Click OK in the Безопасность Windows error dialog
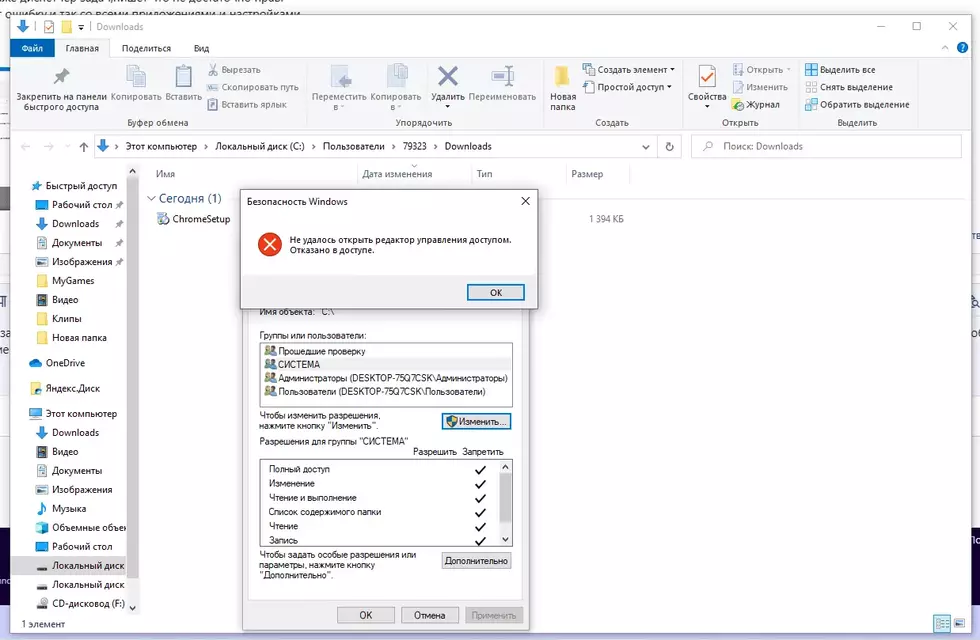Image resolution: width=980 pixels, height=640 pixels. (495, 292)
